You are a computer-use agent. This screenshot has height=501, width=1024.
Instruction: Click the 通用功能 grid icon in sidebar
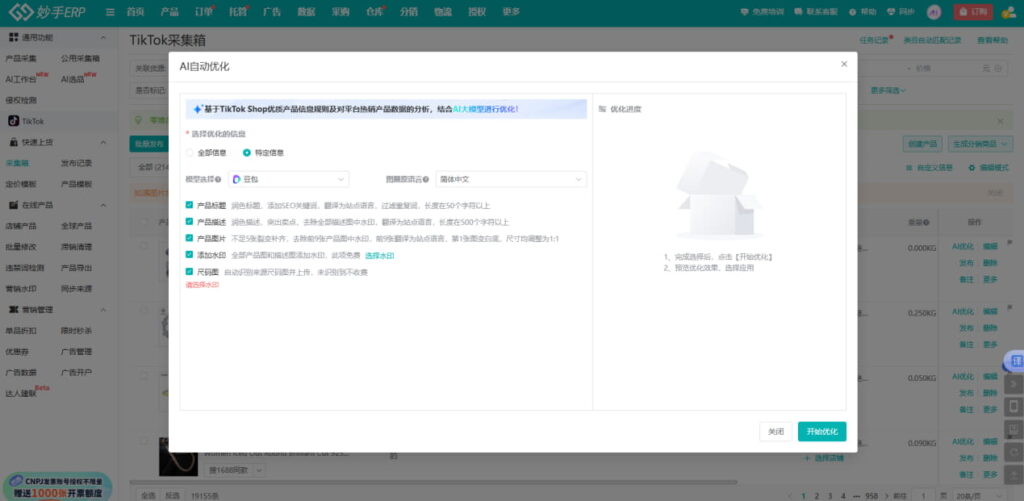[13, 37]
